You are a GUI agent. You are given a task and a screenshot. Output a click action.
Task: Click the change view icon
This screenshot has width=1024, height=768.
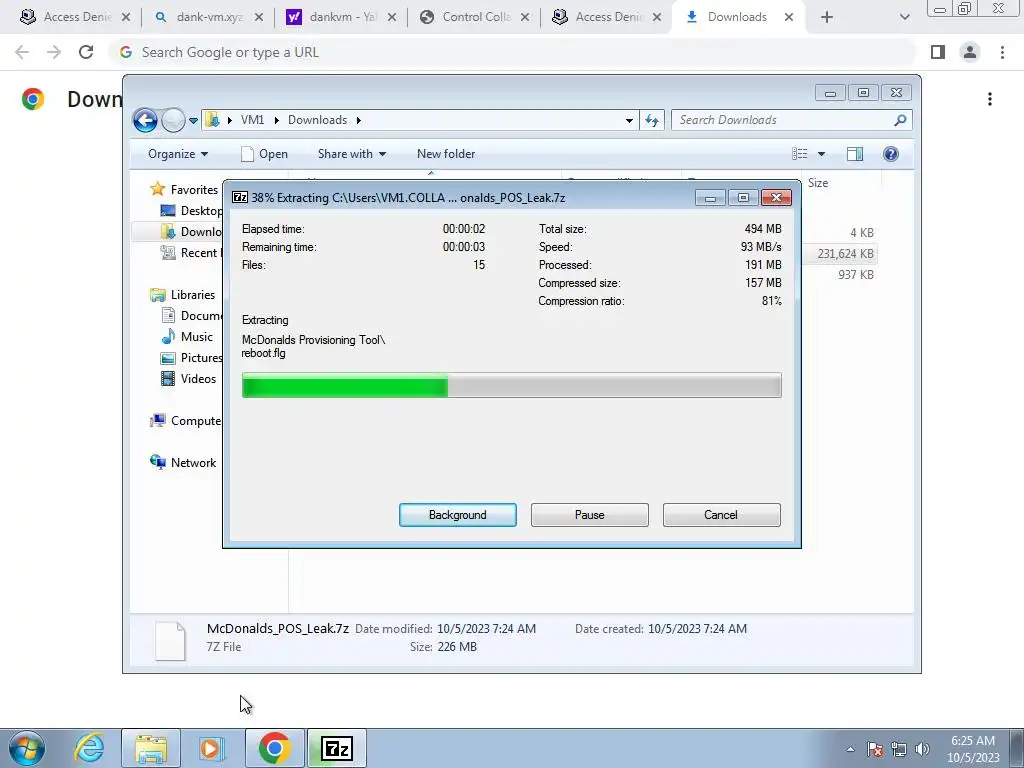(800, 154)
